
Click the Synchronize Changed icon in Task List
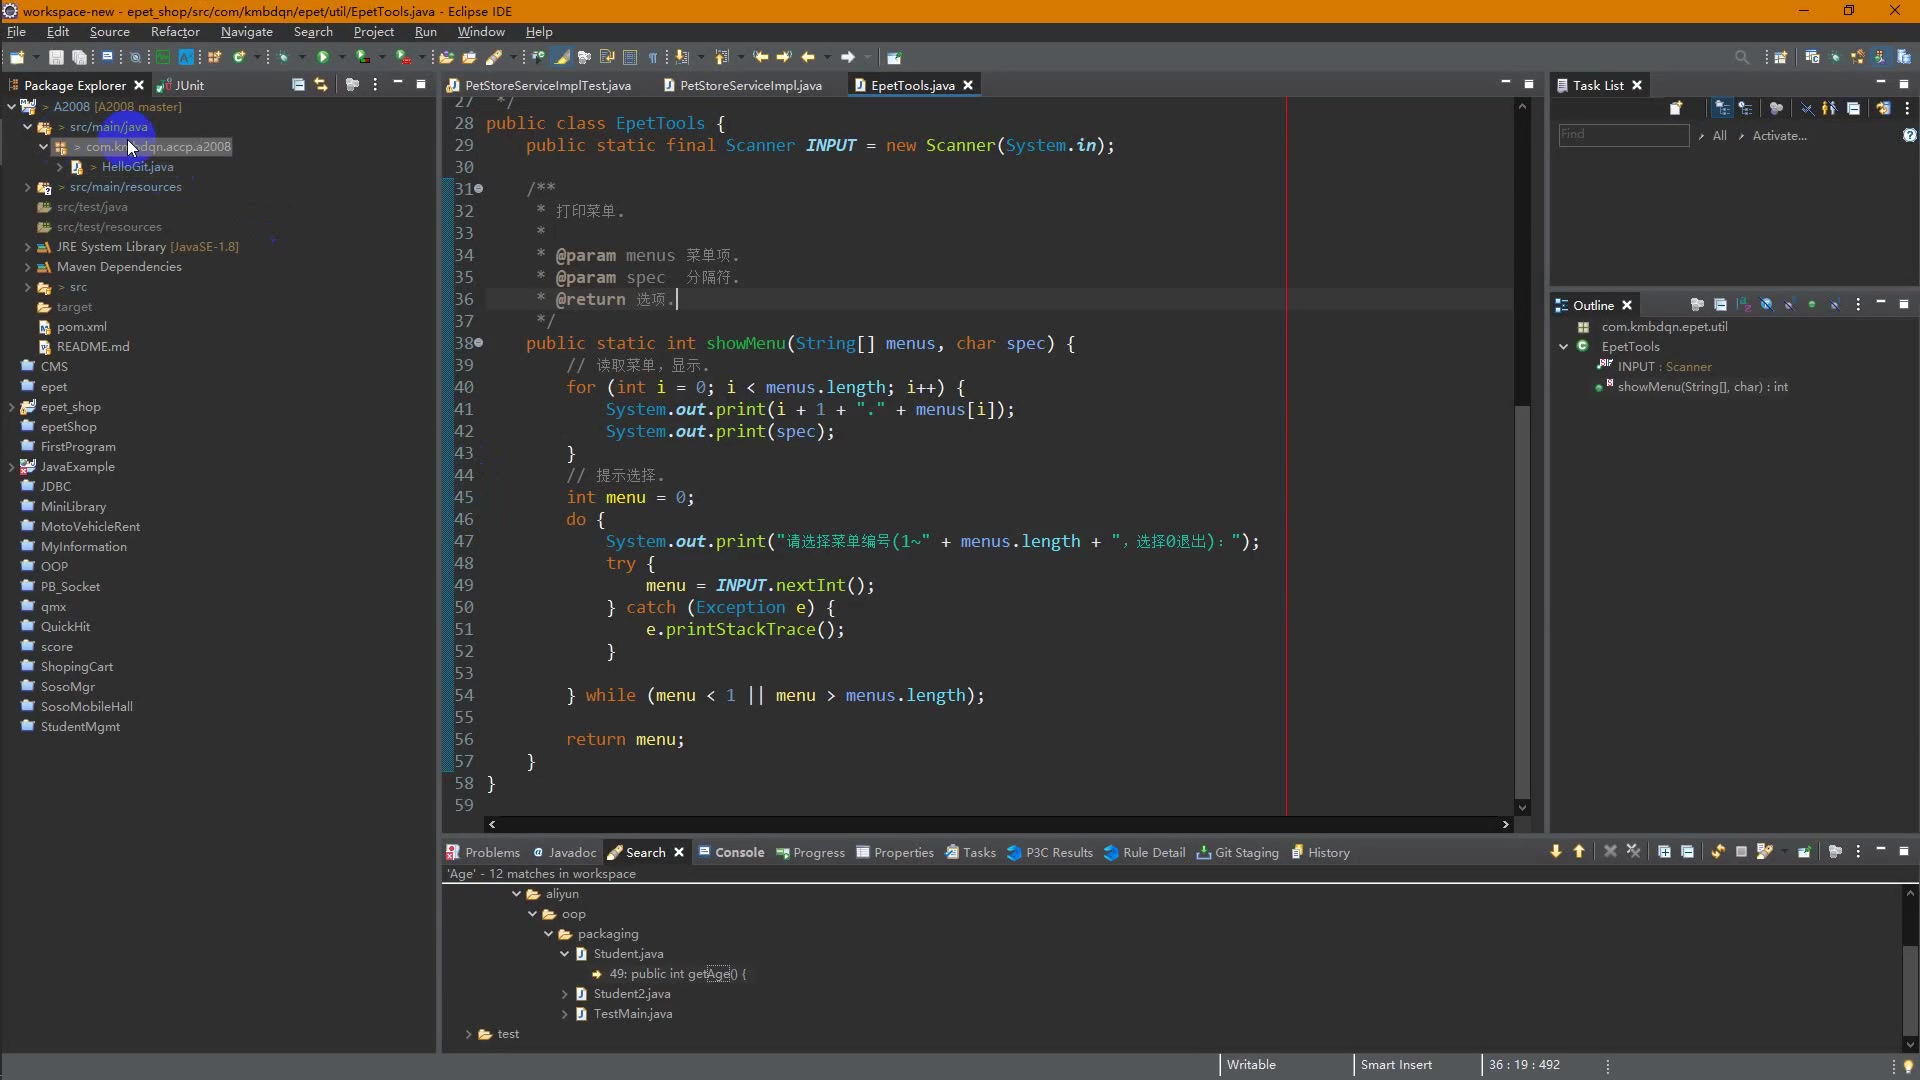[1883, 108]
